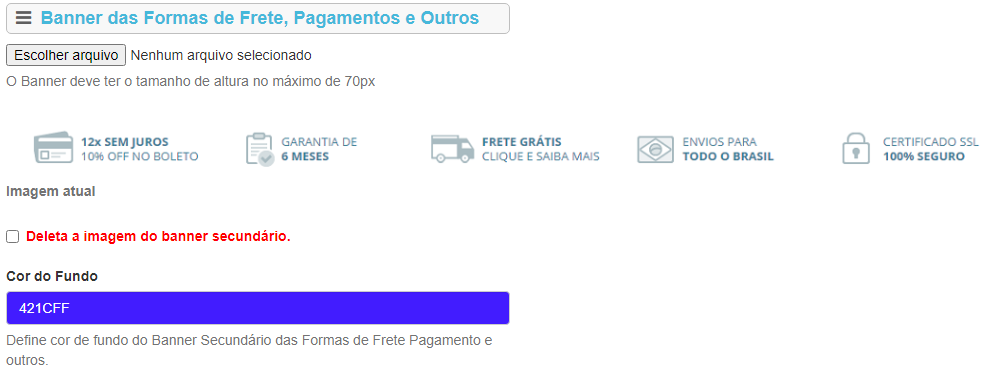Click the hamburger icon in the banner header

pos(23,18)
